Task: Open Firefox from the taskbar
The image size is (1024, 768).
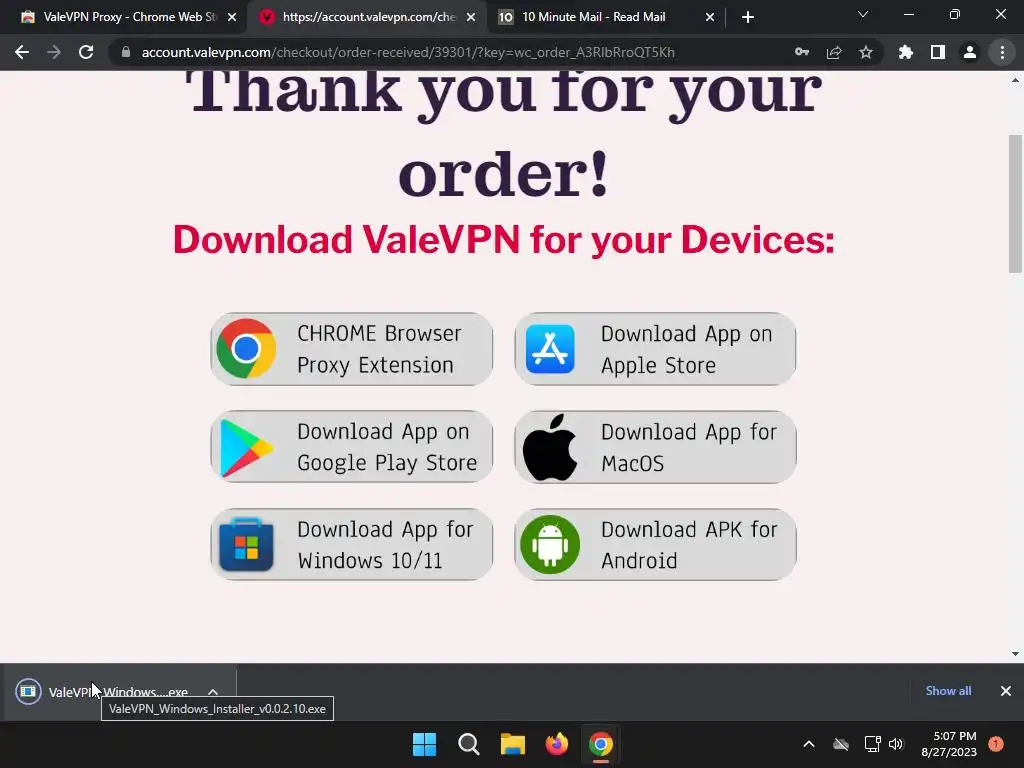Action: pyautogui.click(x=556, y=744)
